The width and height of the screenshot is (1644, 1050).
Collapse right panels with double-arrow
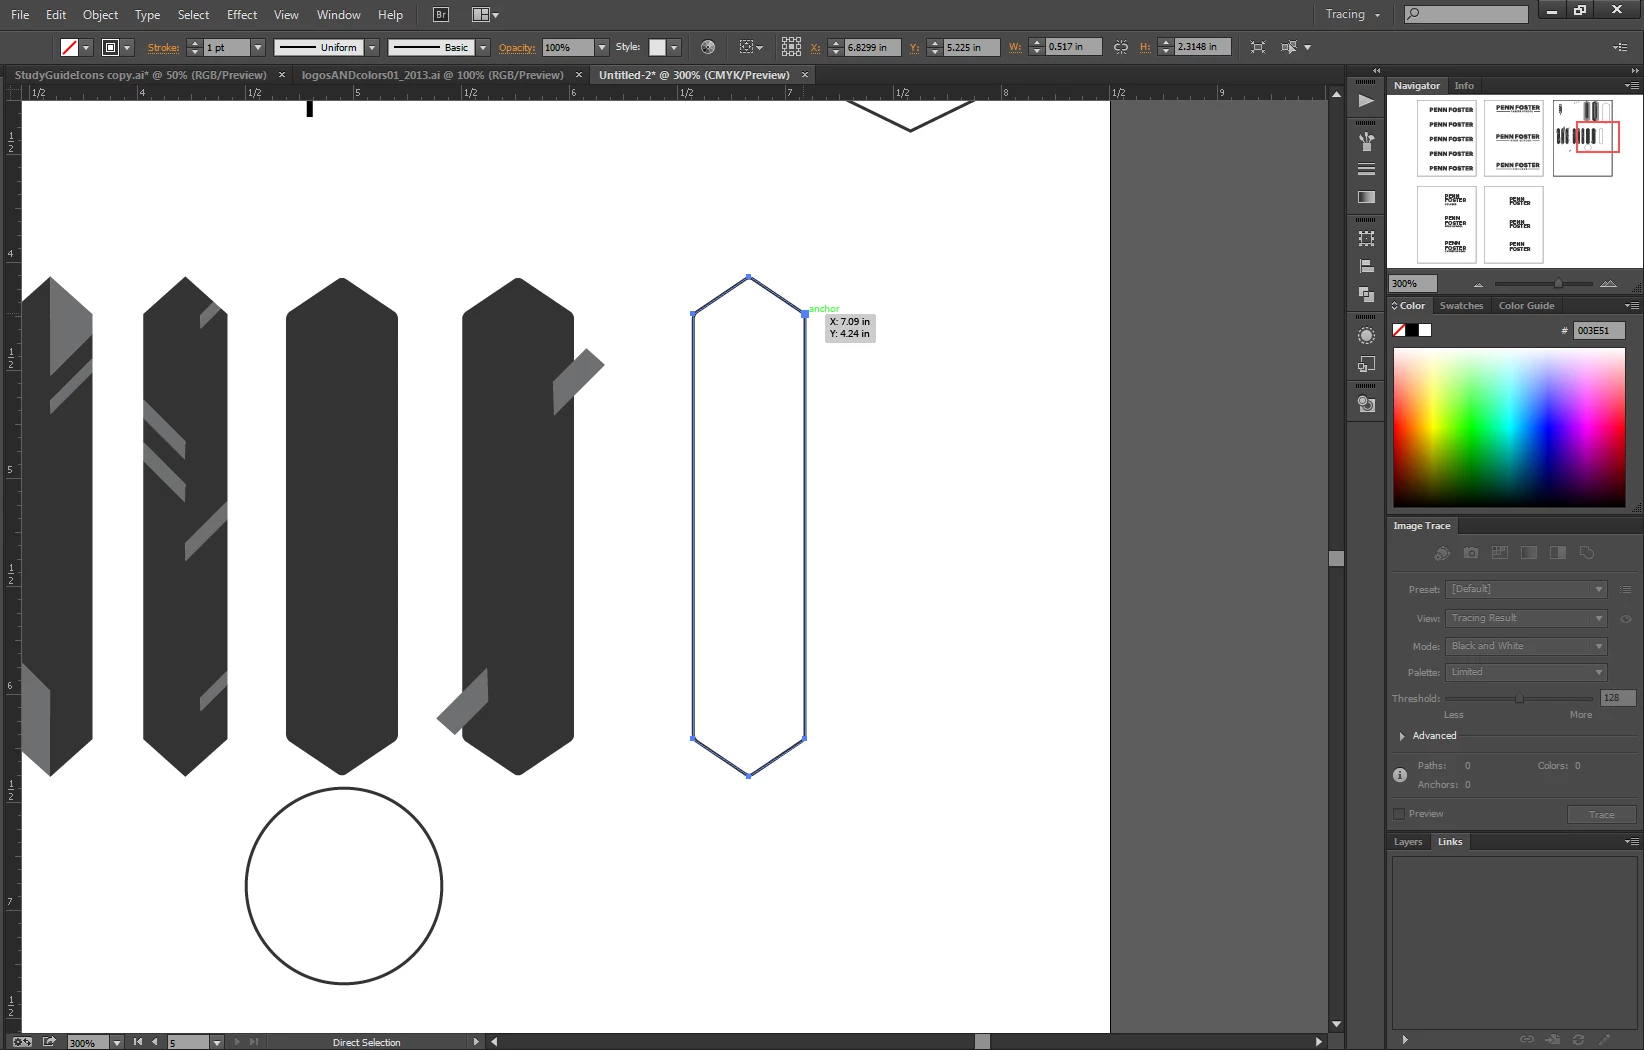pos(1635,71)
